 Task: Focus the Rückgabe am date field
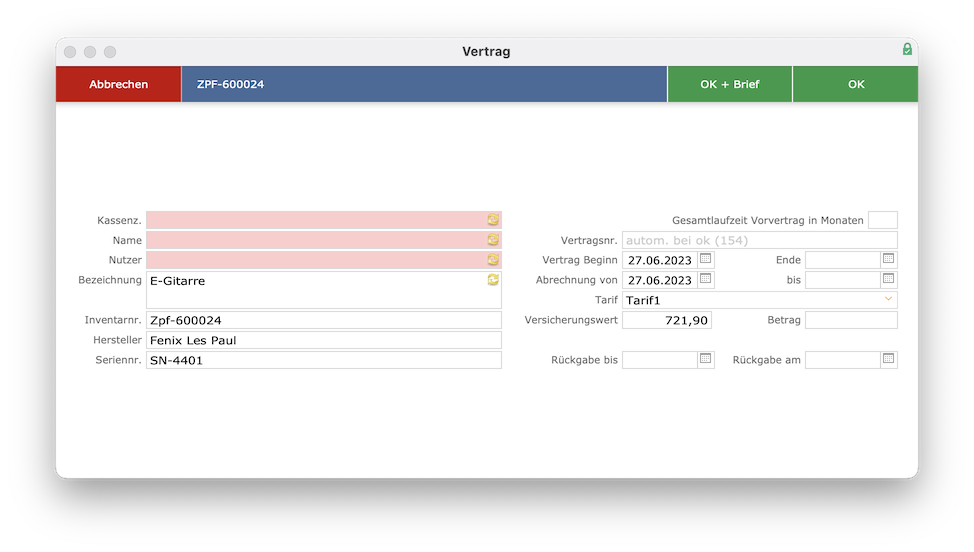click(842, 360)
